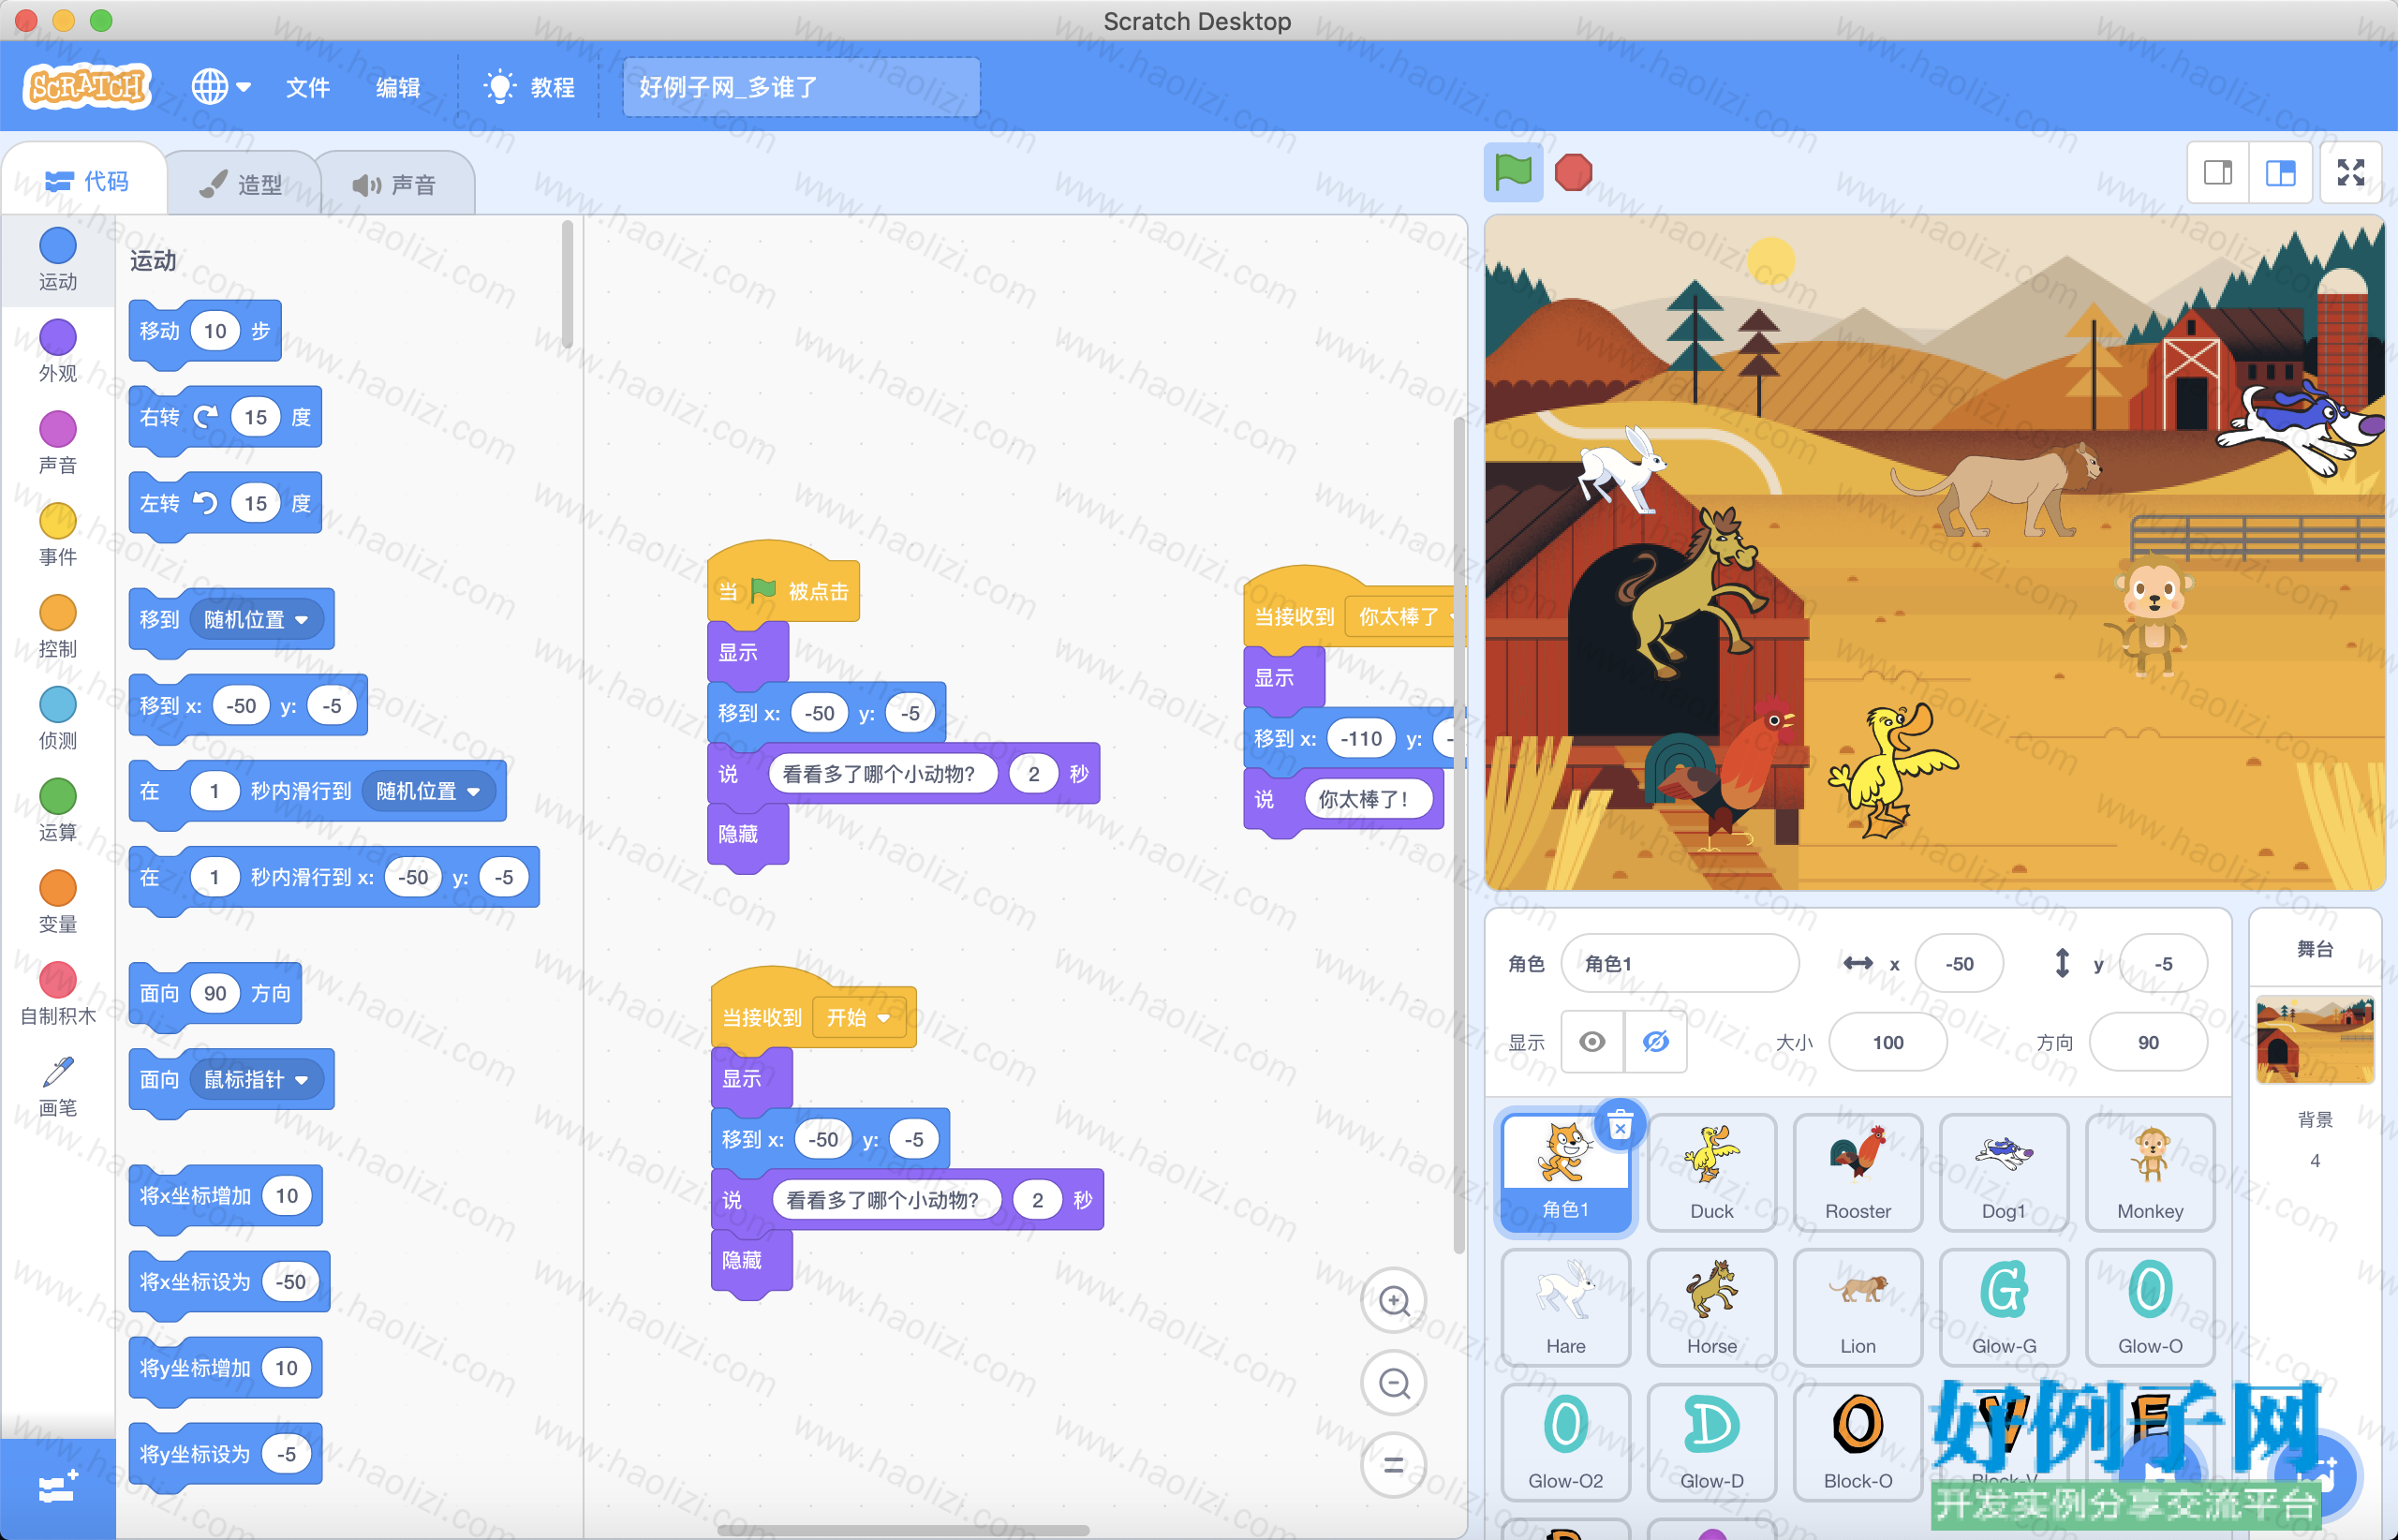Select the 事件 block category
Image resolution: width=2398 pixels, height=1540 pixels.
pos(58,535)
